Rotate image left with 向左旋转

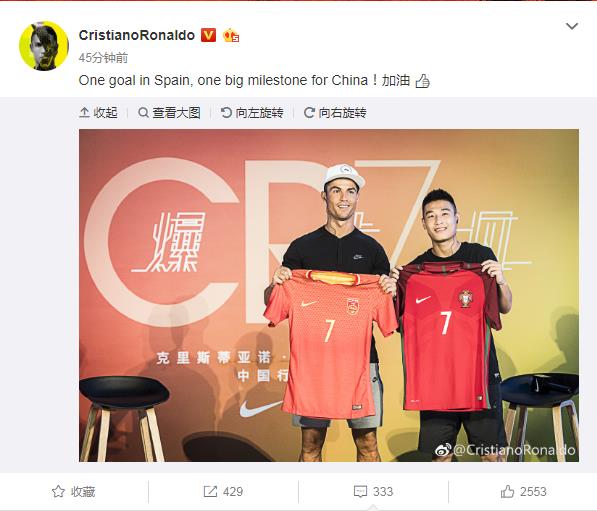coord(252,113)
